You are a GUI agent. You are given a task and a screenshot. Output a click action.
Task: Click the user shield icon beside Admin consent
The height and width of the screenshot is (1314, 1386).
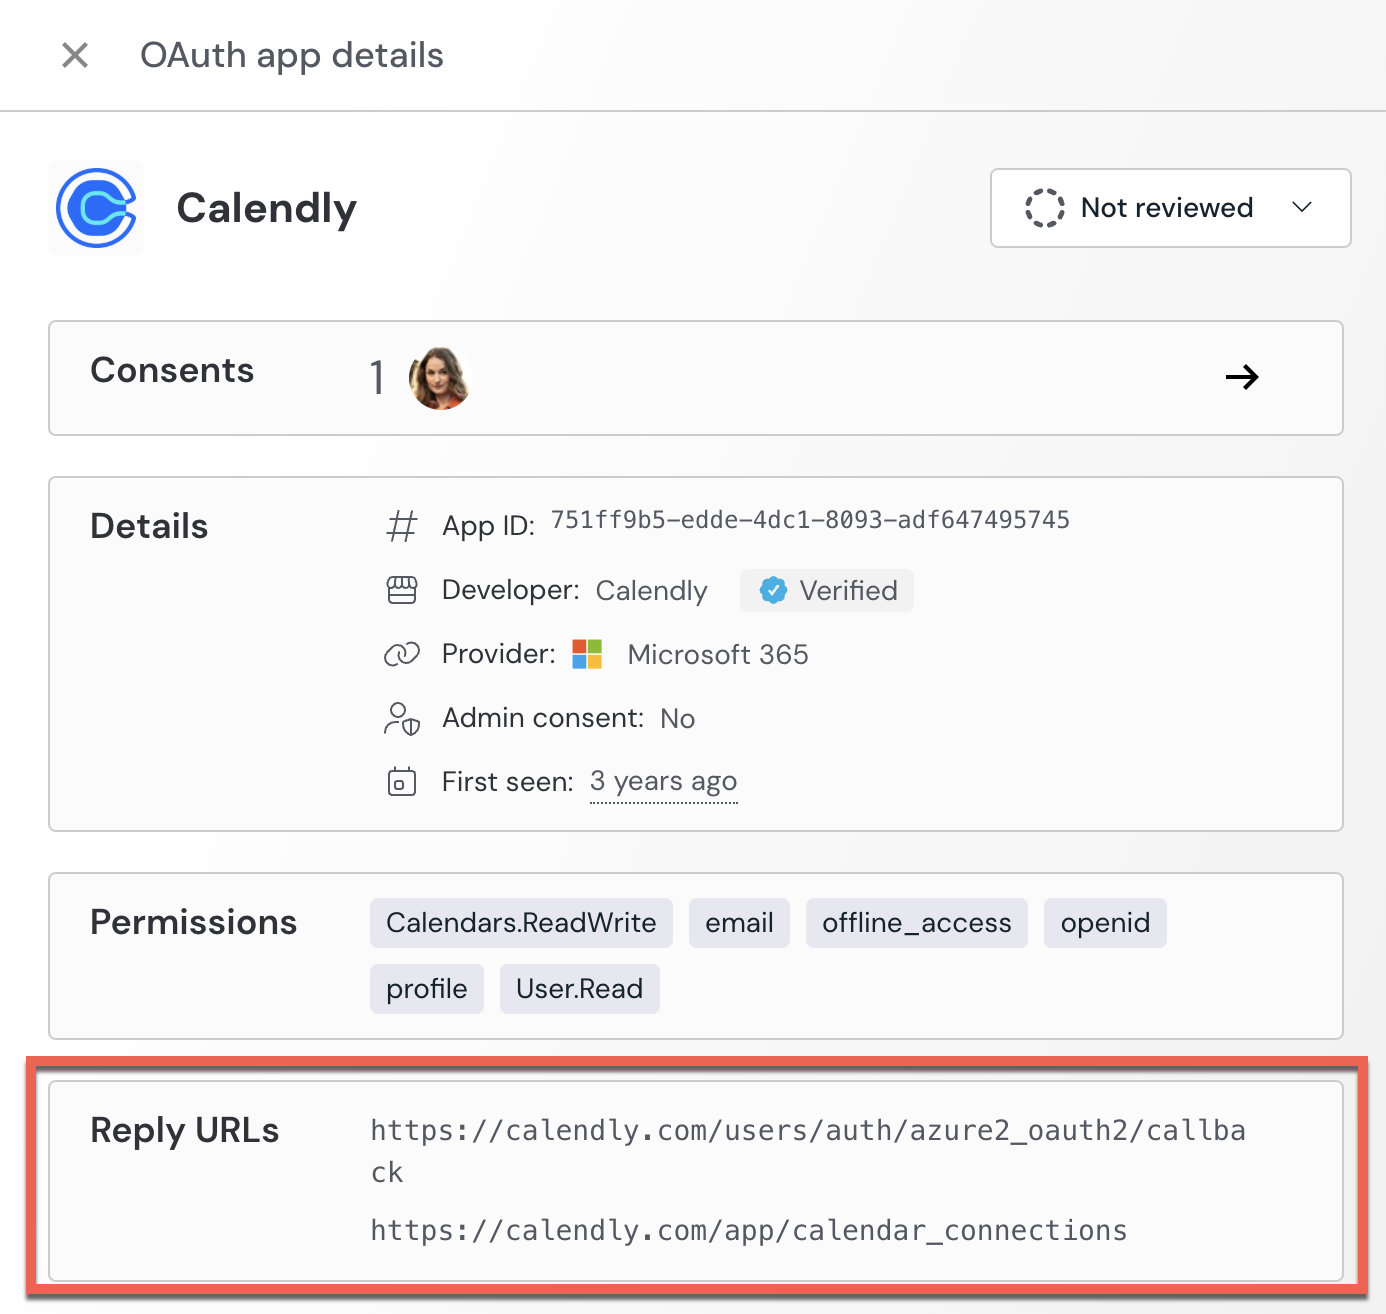402,718
